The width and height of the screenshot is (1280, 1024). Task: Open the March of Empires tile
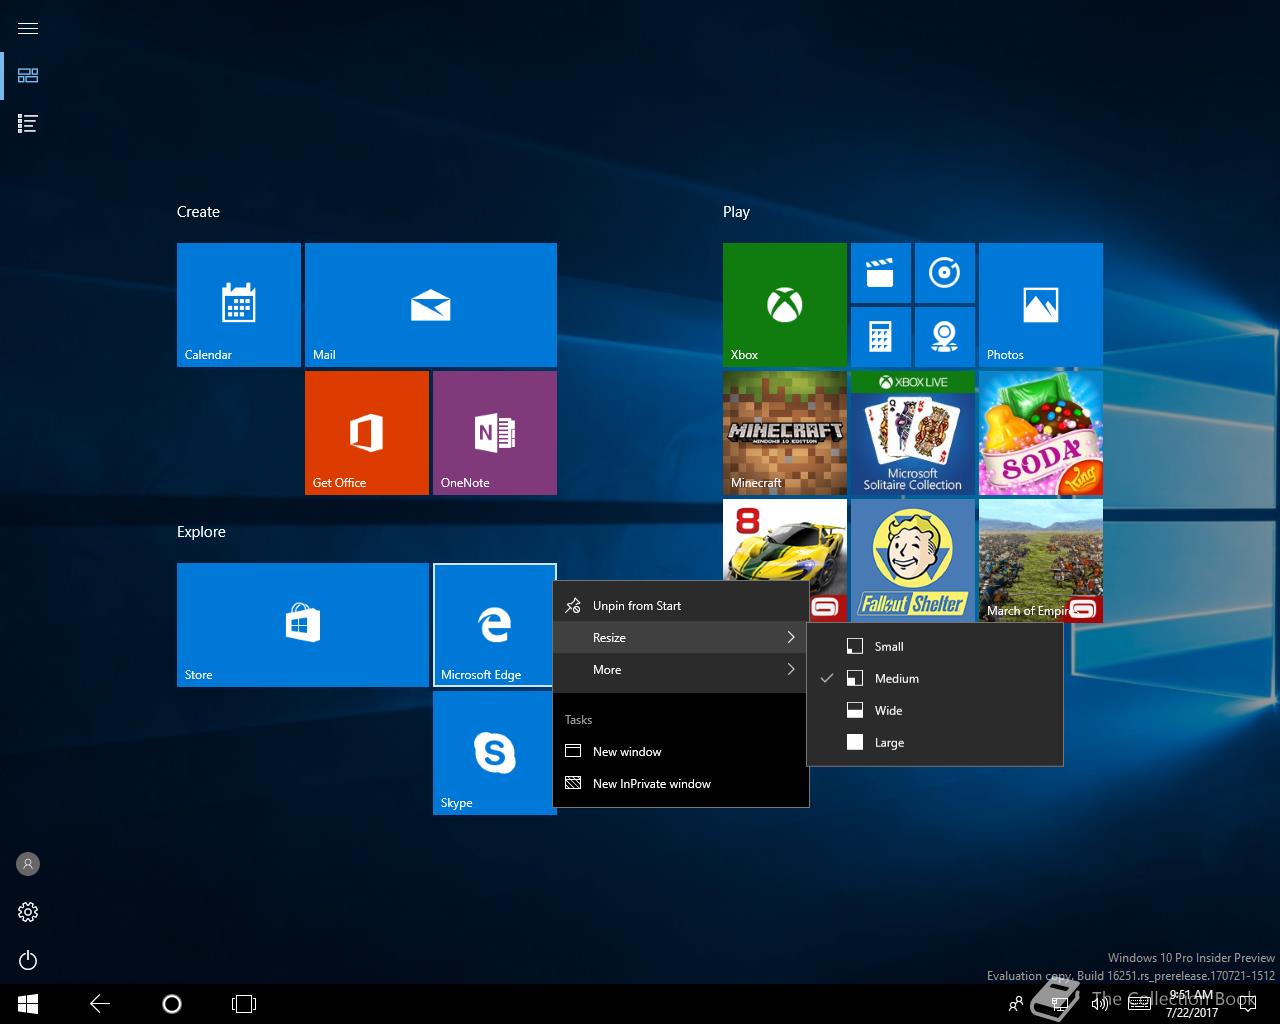pyautogui.click(x=1041, y=561)
